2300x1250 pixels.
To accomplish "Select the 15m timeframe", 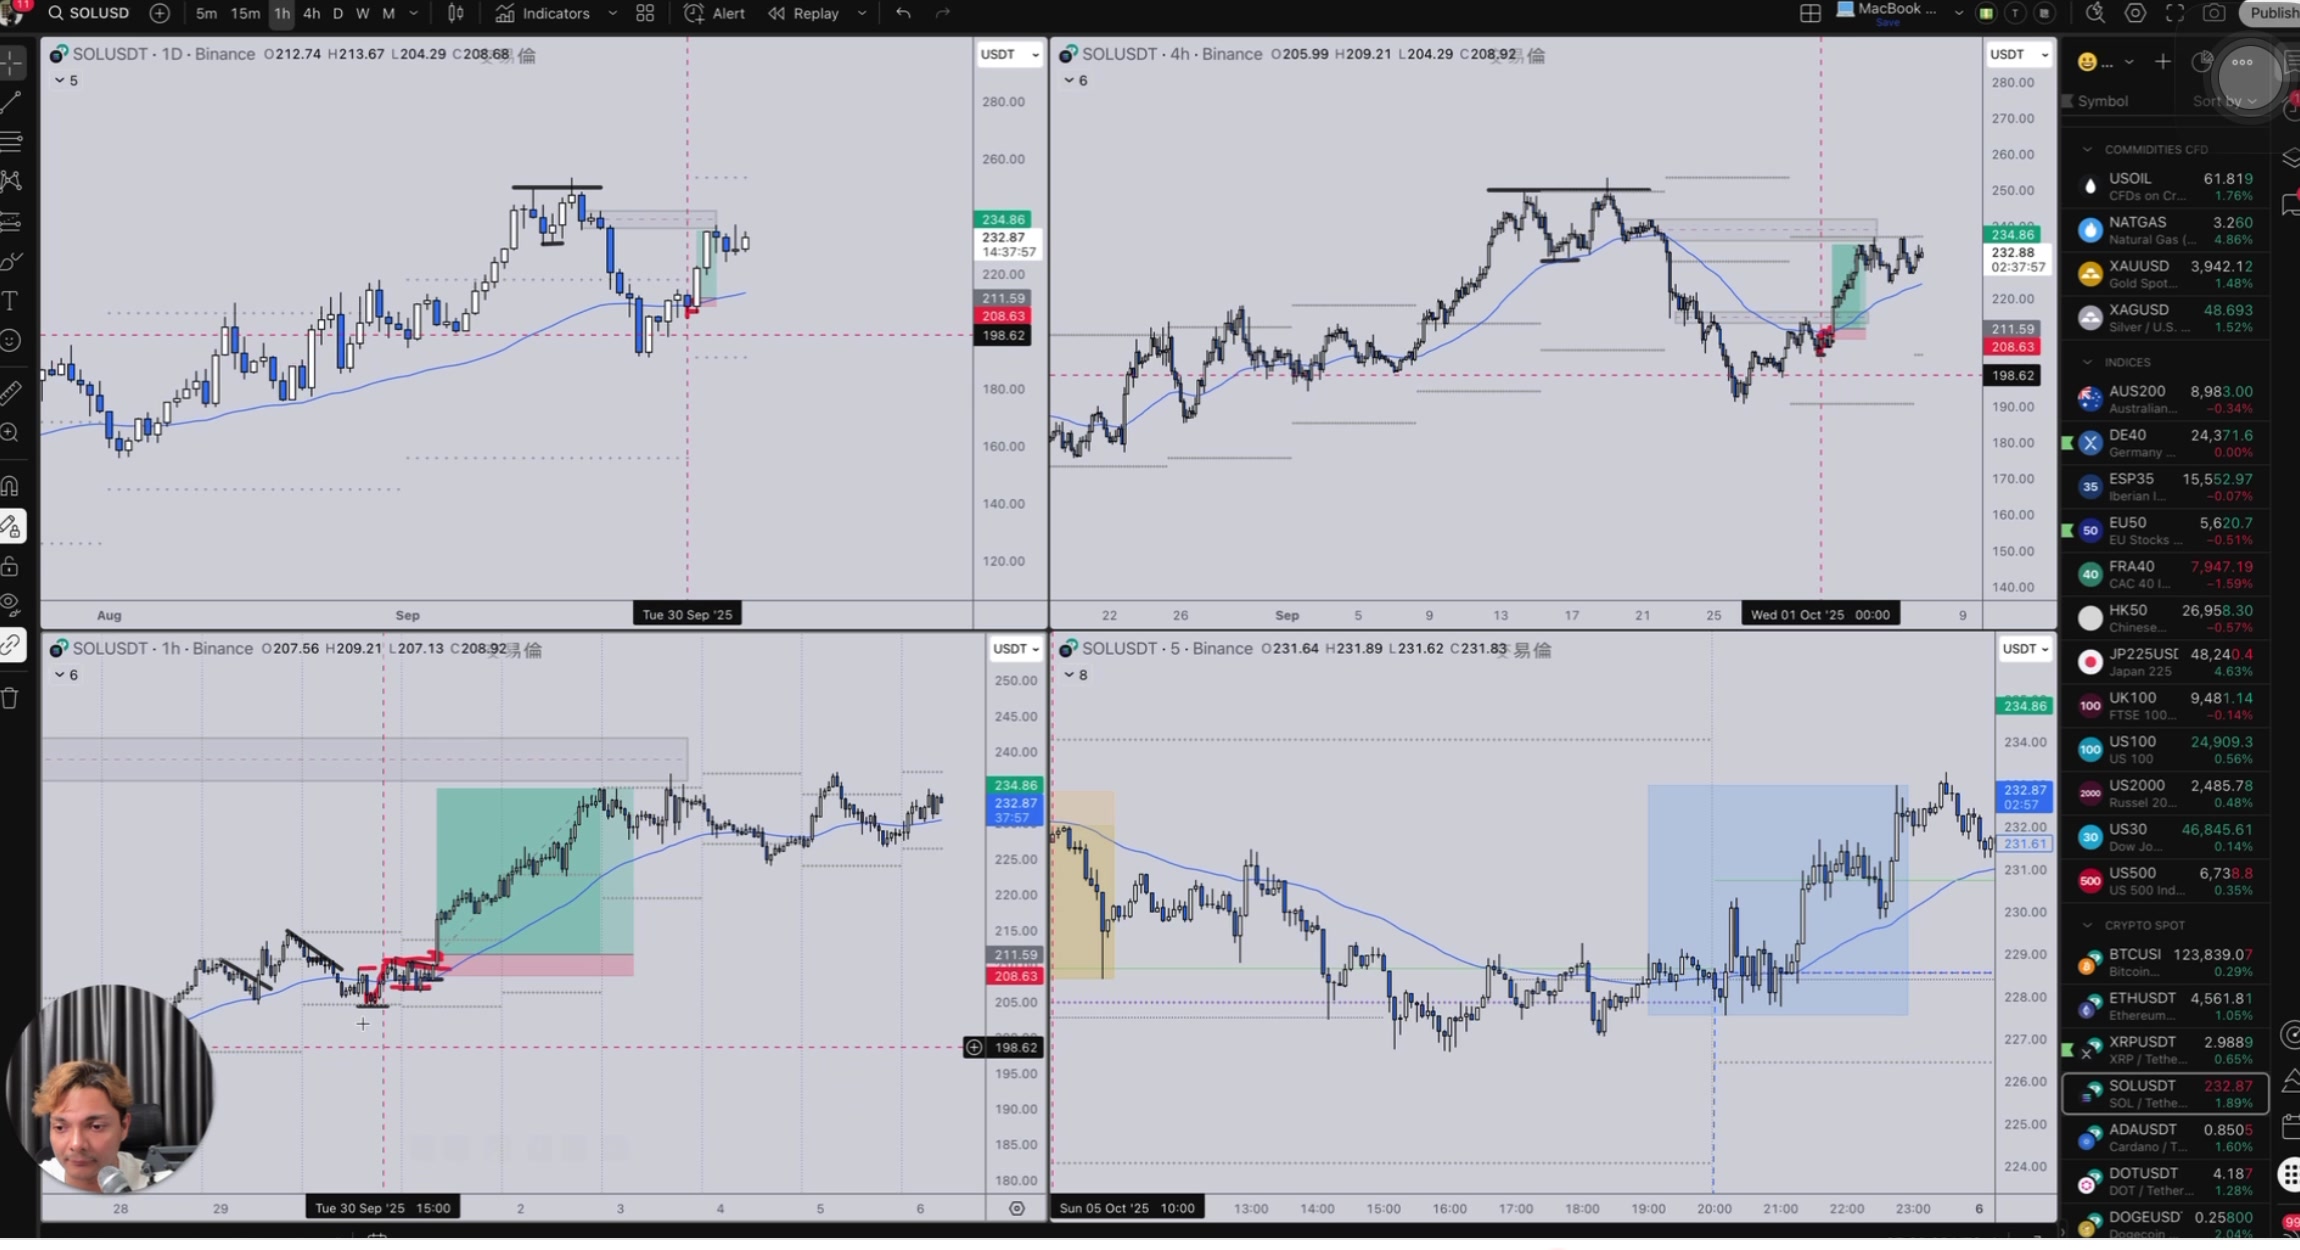I will (x=245, y=13).
